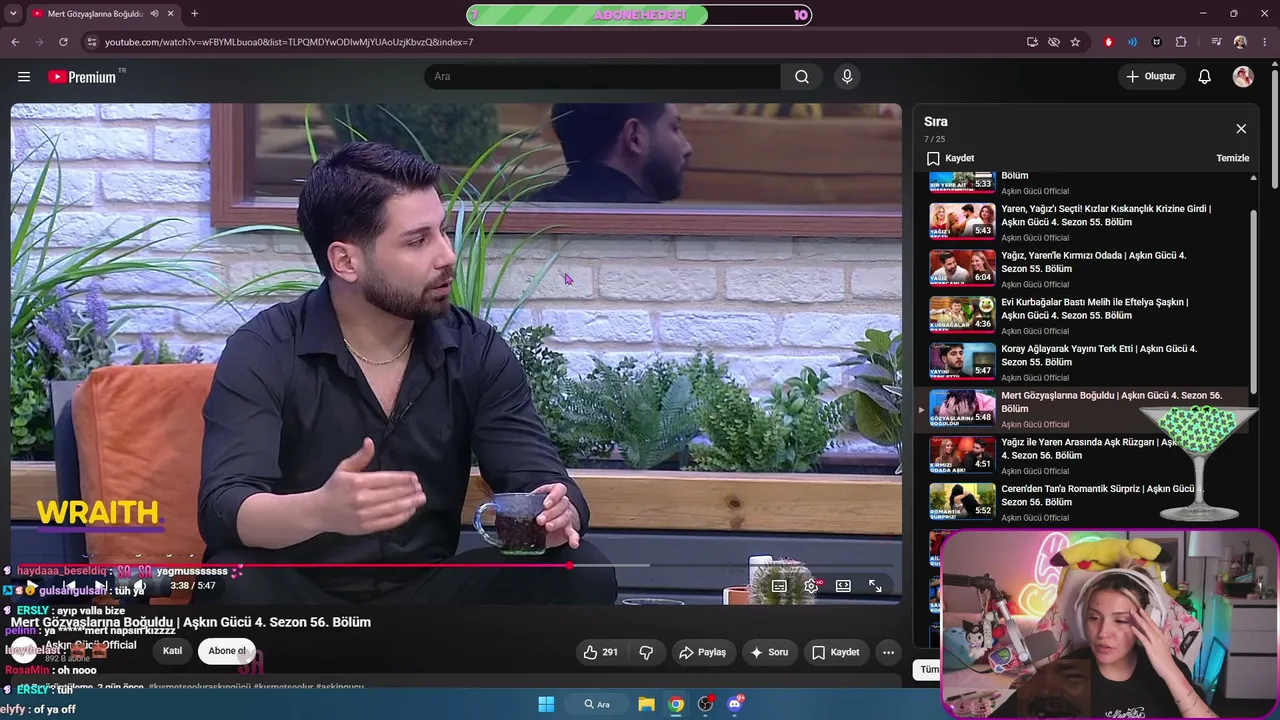Open File Explorer from taskbar
Screen dimensions: 1280x720
[x=646, y=704]
